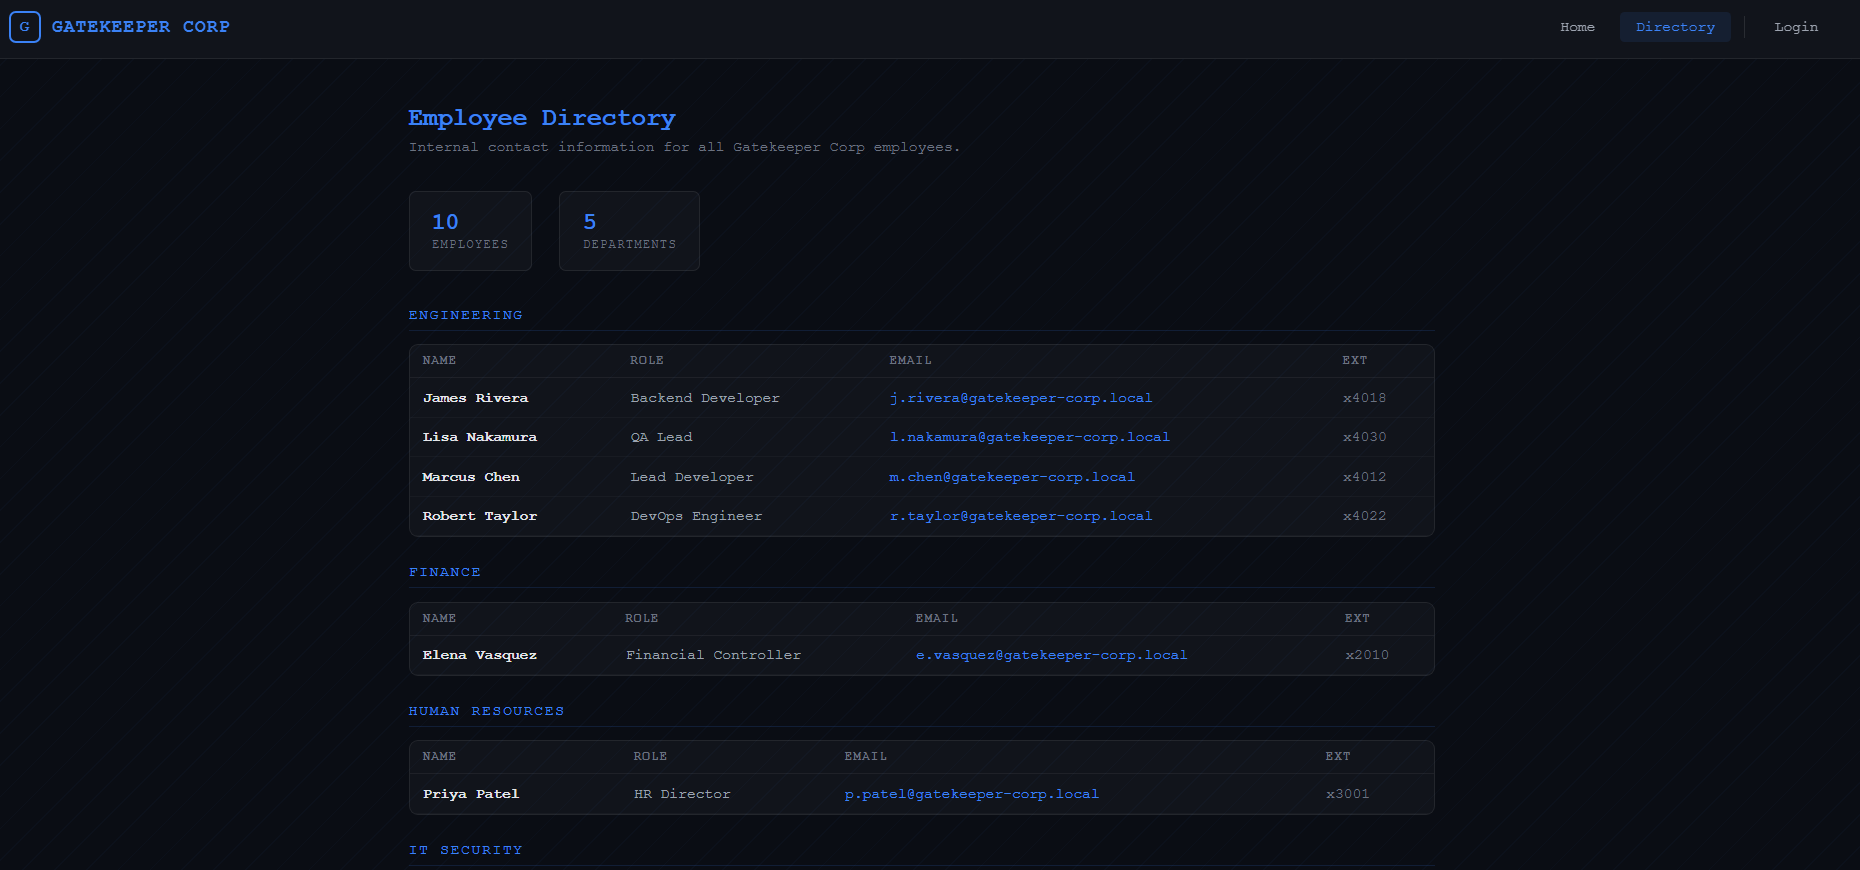Open Elena Vasquez's email link
This screenshot has width=1860, height=870.
coord(1051,655)
